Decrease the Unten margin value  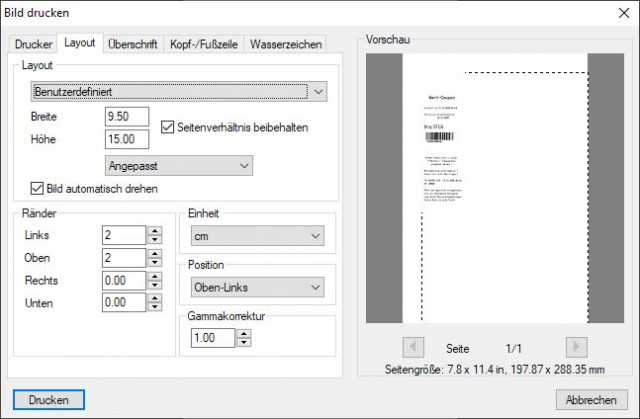point(155,307)
